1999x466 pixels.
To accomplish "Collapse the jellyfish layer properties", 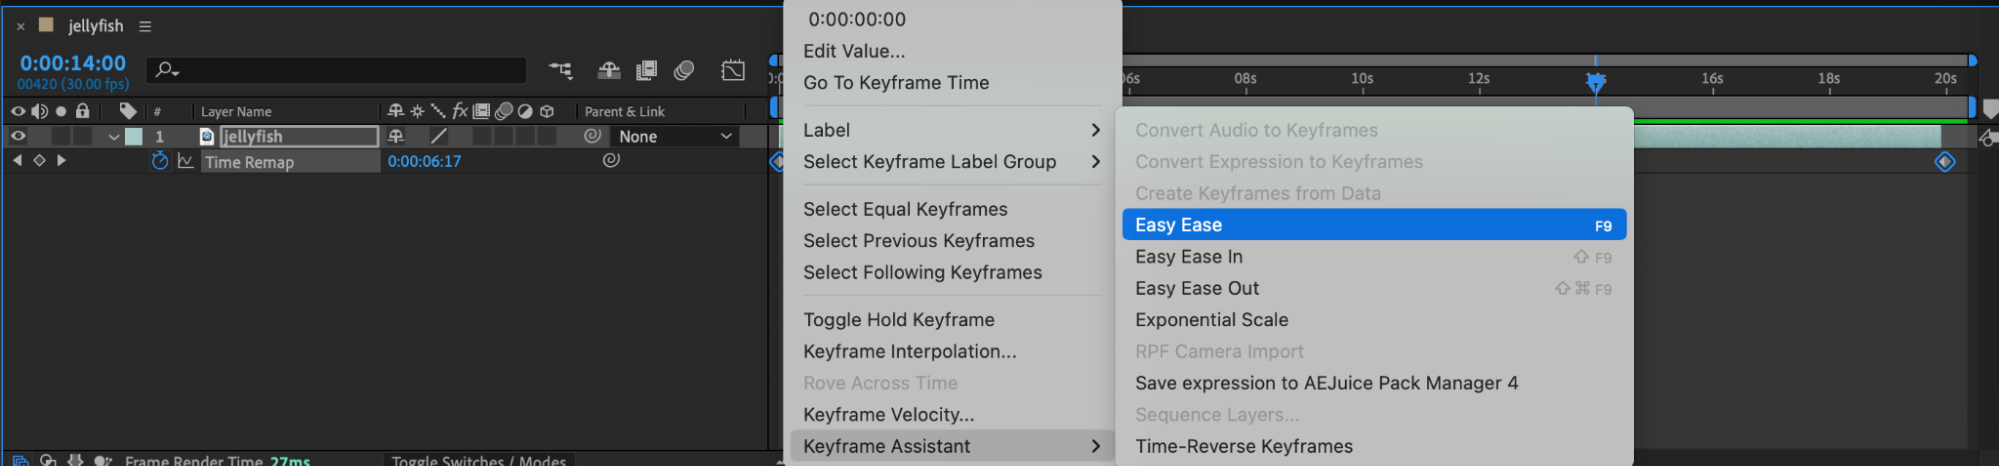I will pyautogui.click(x=114, y=137).
